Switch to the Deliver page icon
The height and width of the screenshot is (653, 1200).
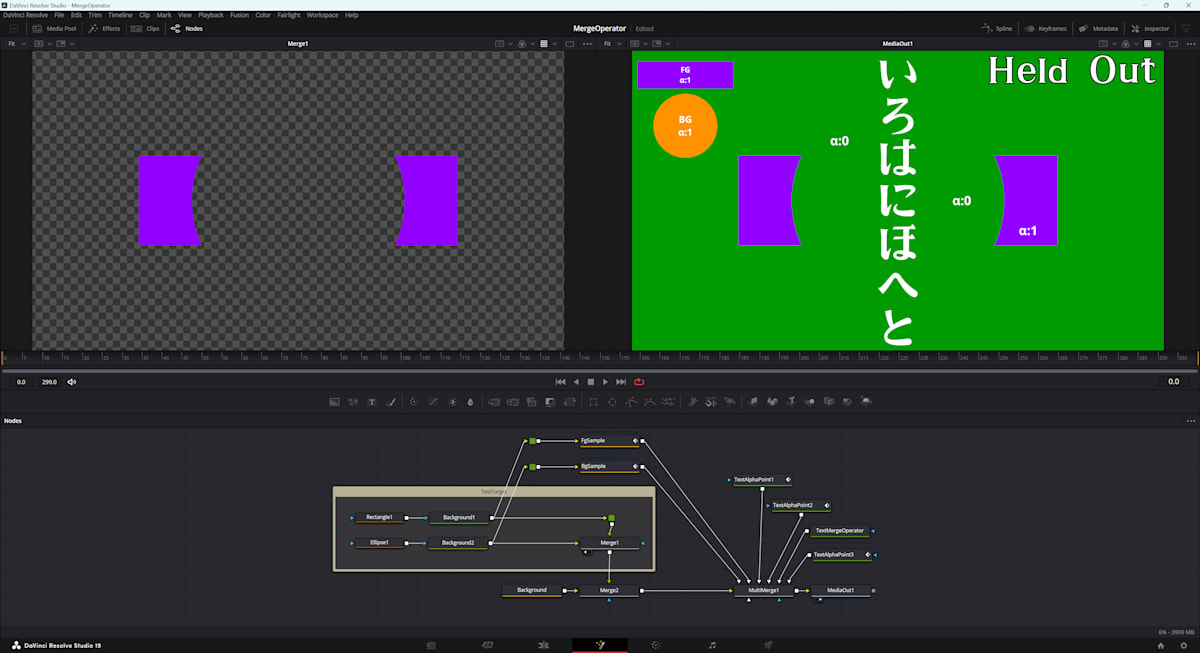point(768,645)
